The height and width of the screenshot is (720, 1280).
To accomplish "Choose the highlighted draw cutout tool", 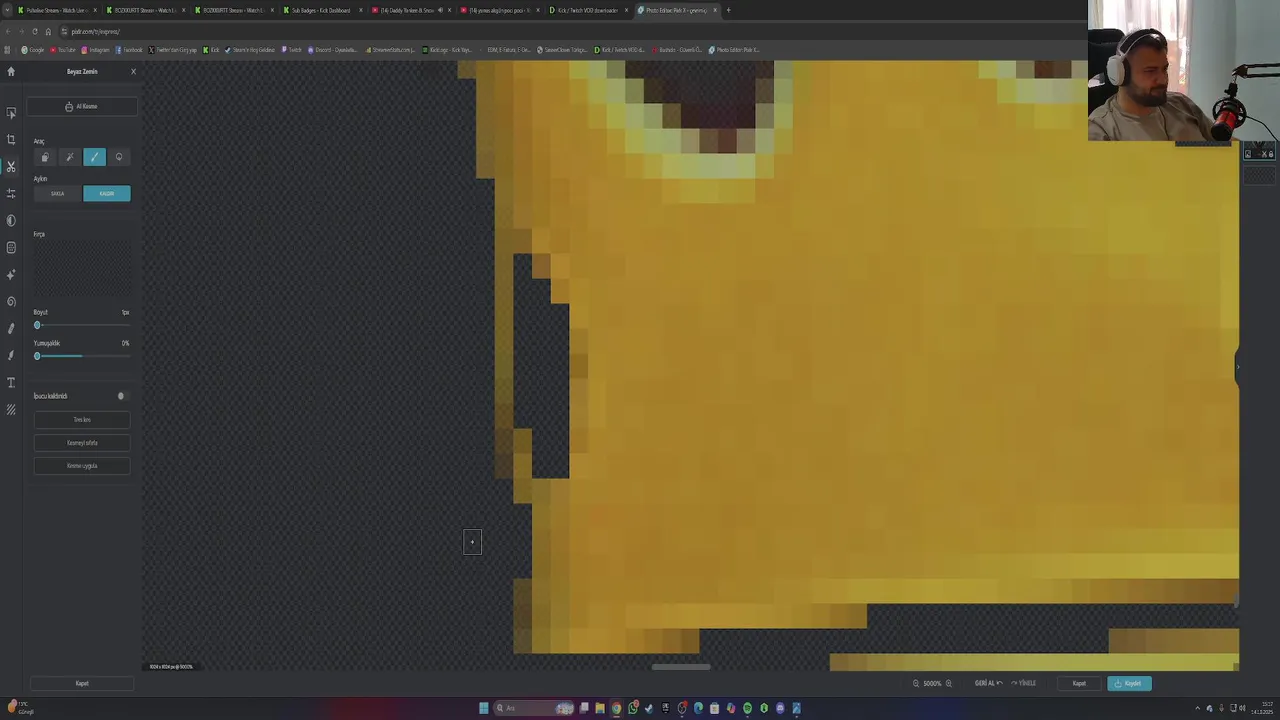I will click(x=94, y=157).
